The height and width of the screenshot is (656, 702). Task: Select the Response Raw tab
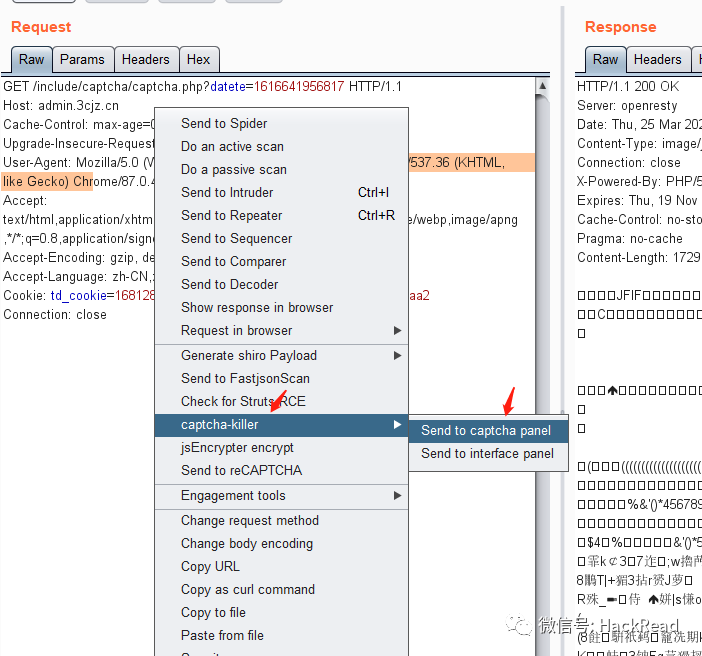pos(605,60)
